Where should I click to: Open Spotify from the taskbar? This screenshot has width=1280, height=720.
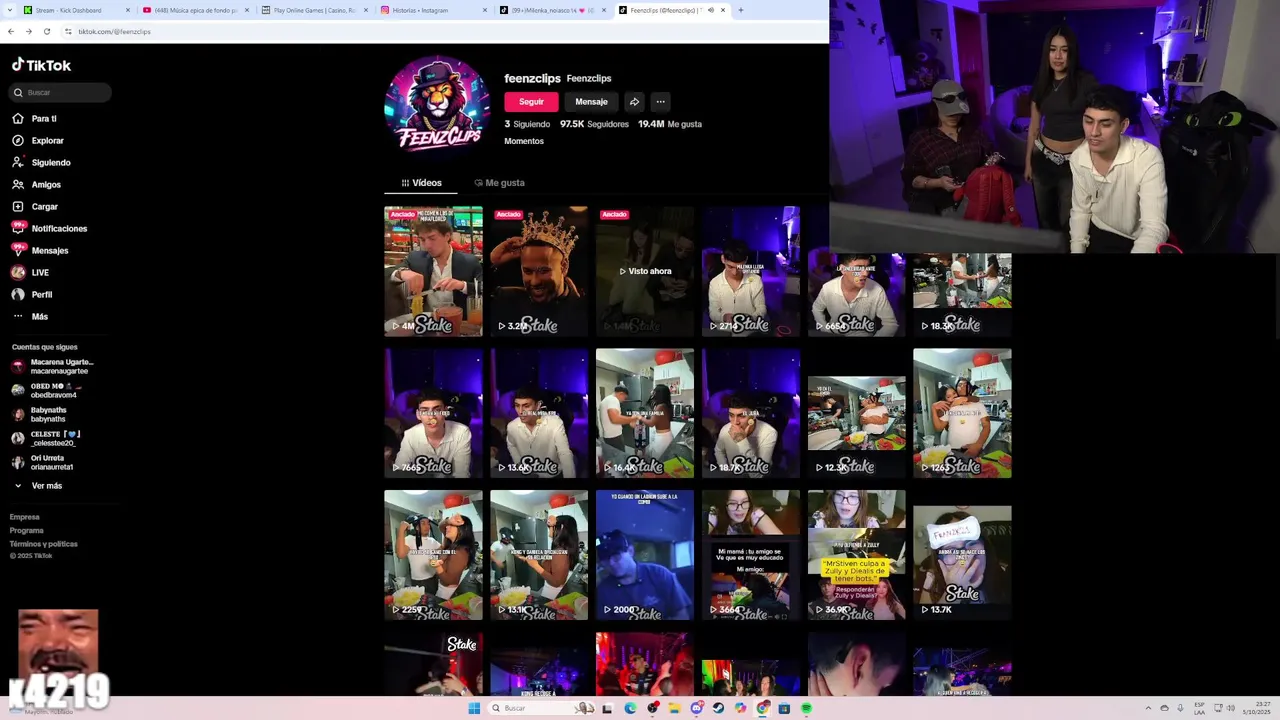point(806,708)
